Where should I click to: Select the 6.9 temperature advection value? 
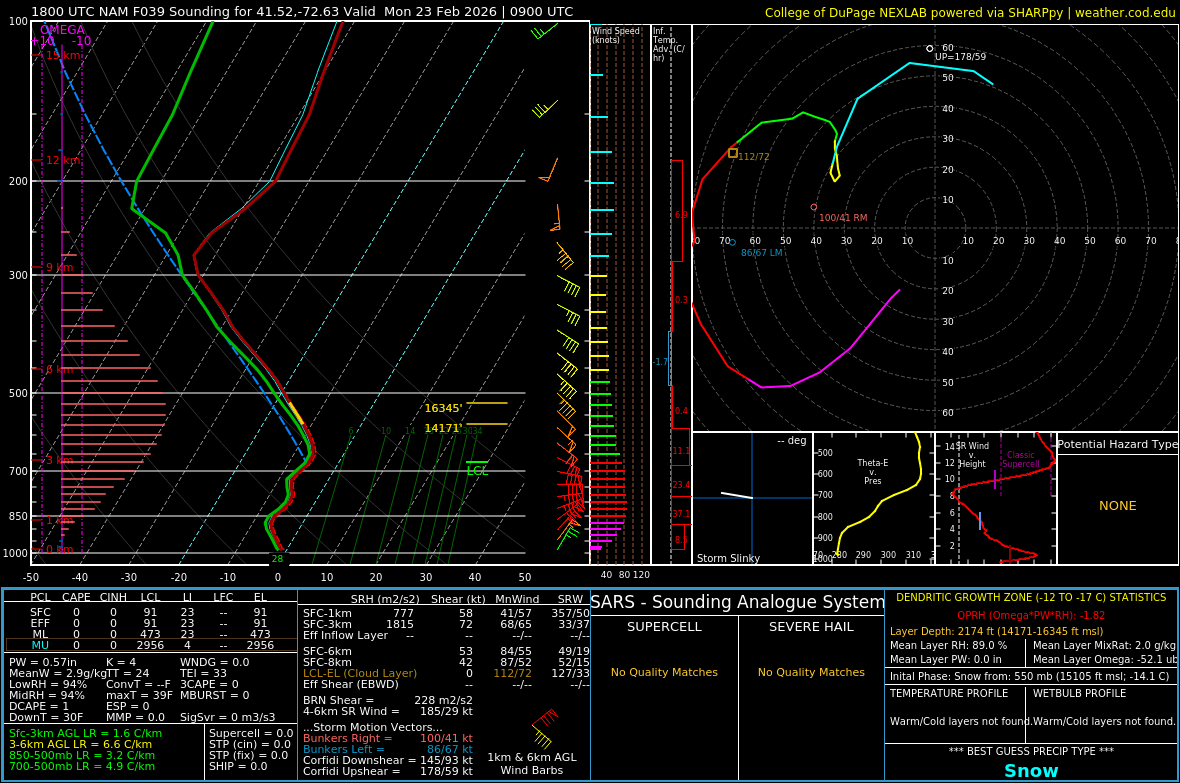pyautogui.click(x=681, y=215)
